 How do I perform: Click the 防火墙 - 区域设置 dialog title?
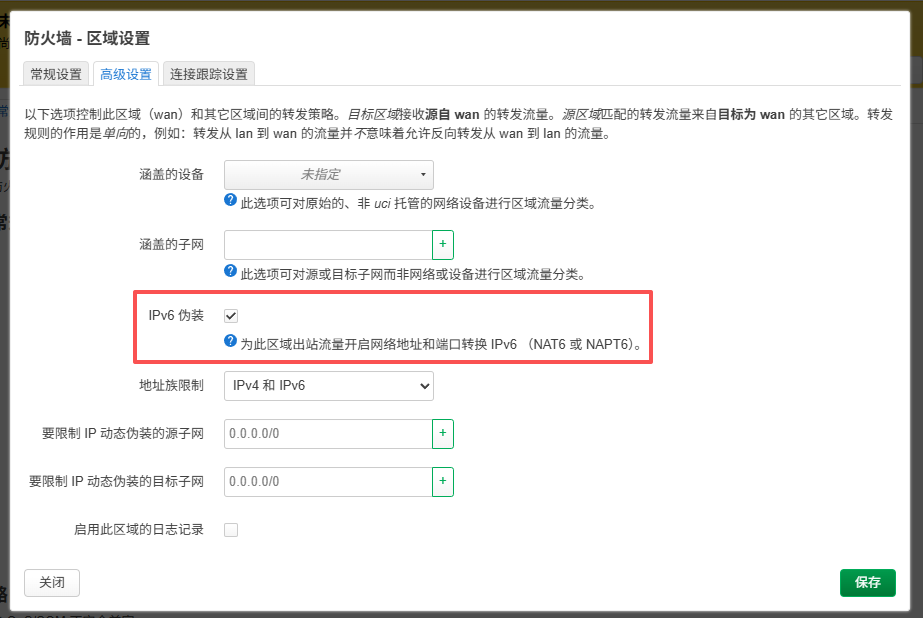point(87,39)
